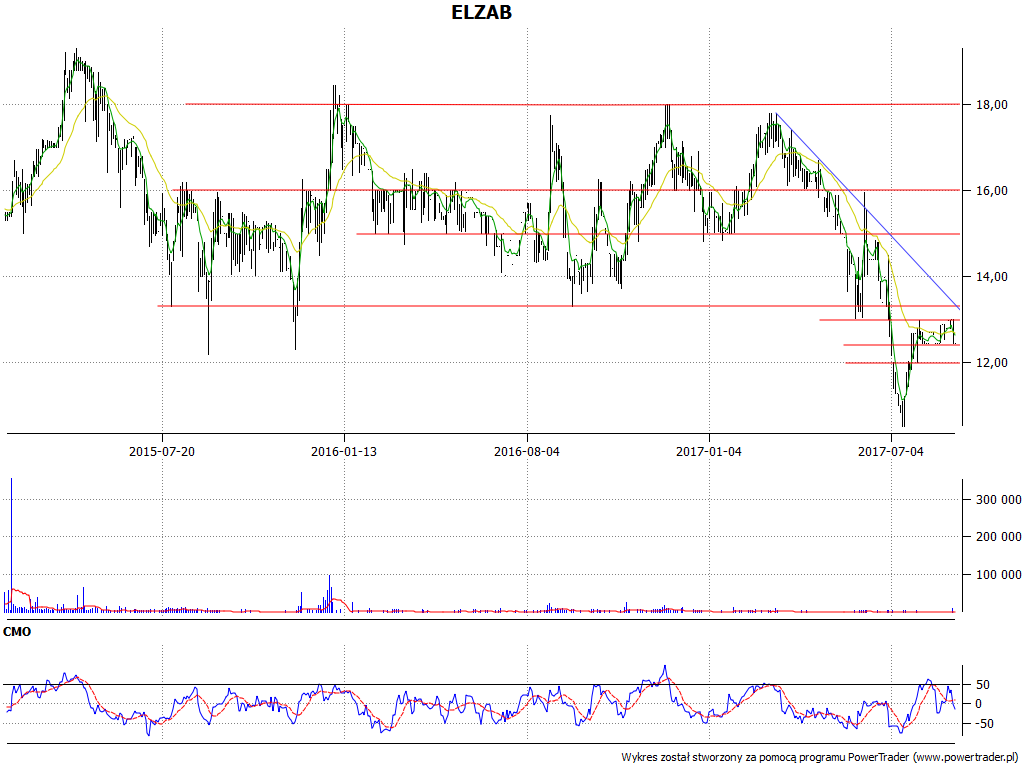Click the 2016-08-04 date label
Viewport: 1024px width, 768px height.
tap(526, 451)
